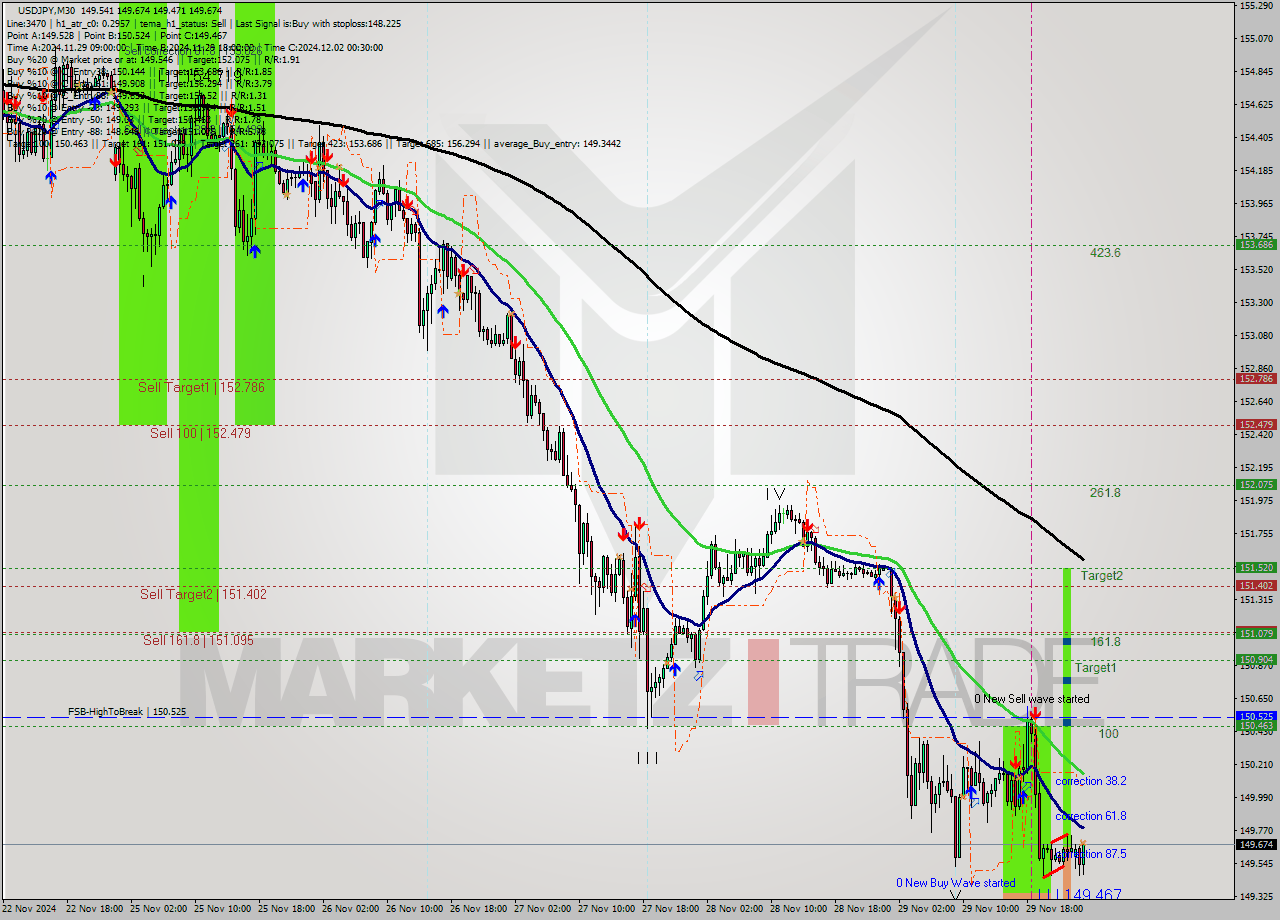Viewport: 1280px width, 920px height.
Task: Click the green 150.904 price tag
Action: pyautogui.click(x=1256, y=660)
